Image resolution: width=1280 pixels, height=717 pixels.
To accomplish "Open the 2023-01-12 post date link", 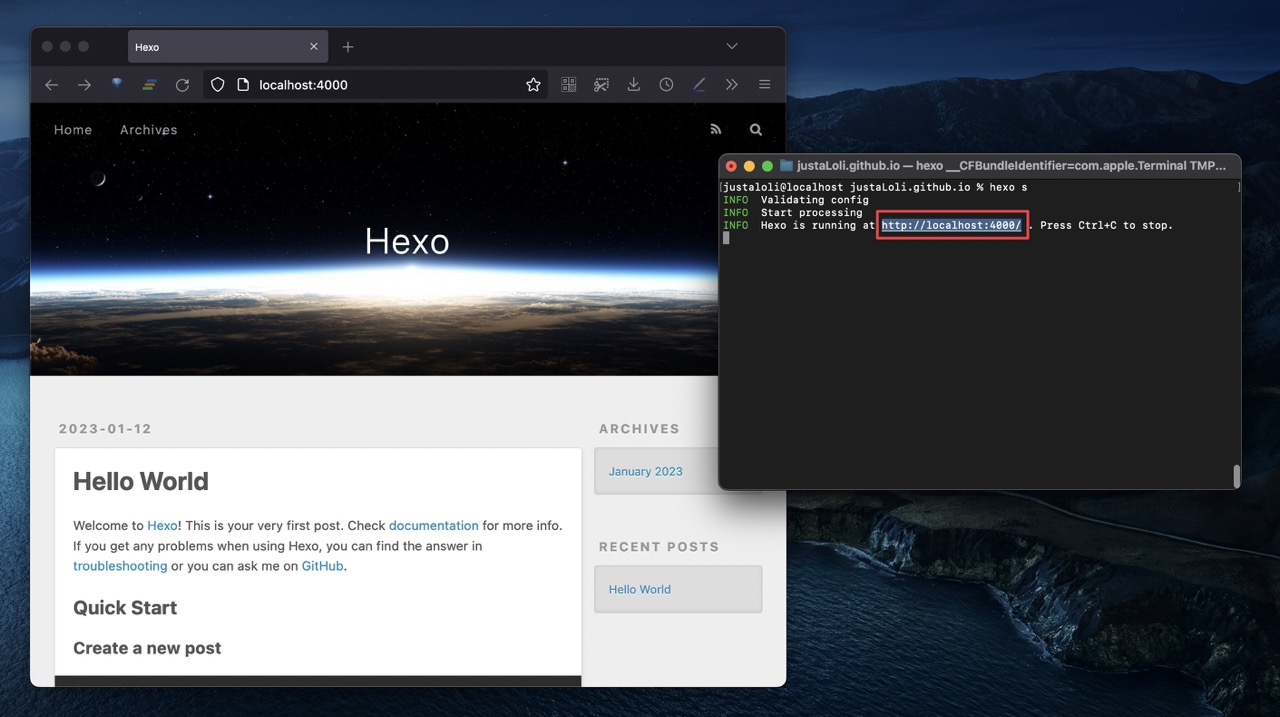I will [105, 429].
